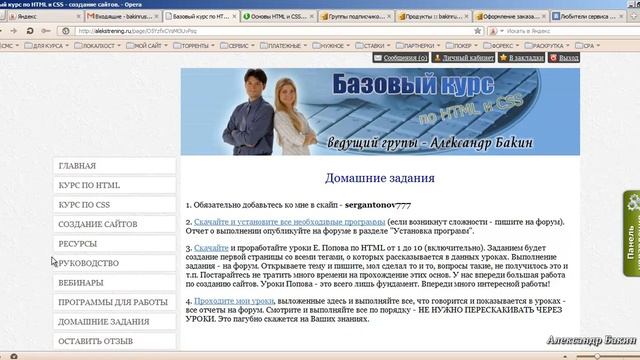Expand the CPA bookmarks folder
Screen dimensions: 640x360
click(x=587, y=46)
